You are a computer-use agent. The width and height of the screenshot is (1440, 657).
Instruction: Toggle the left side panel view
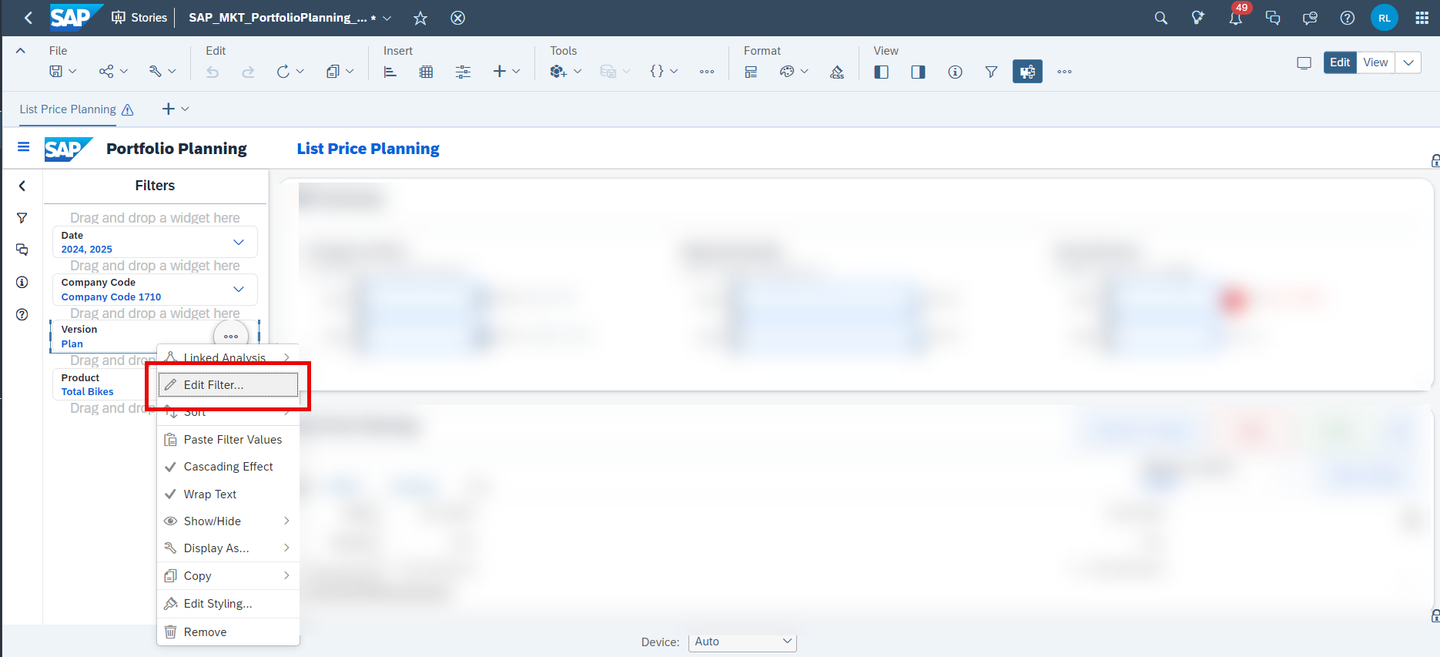click(881, 72)
